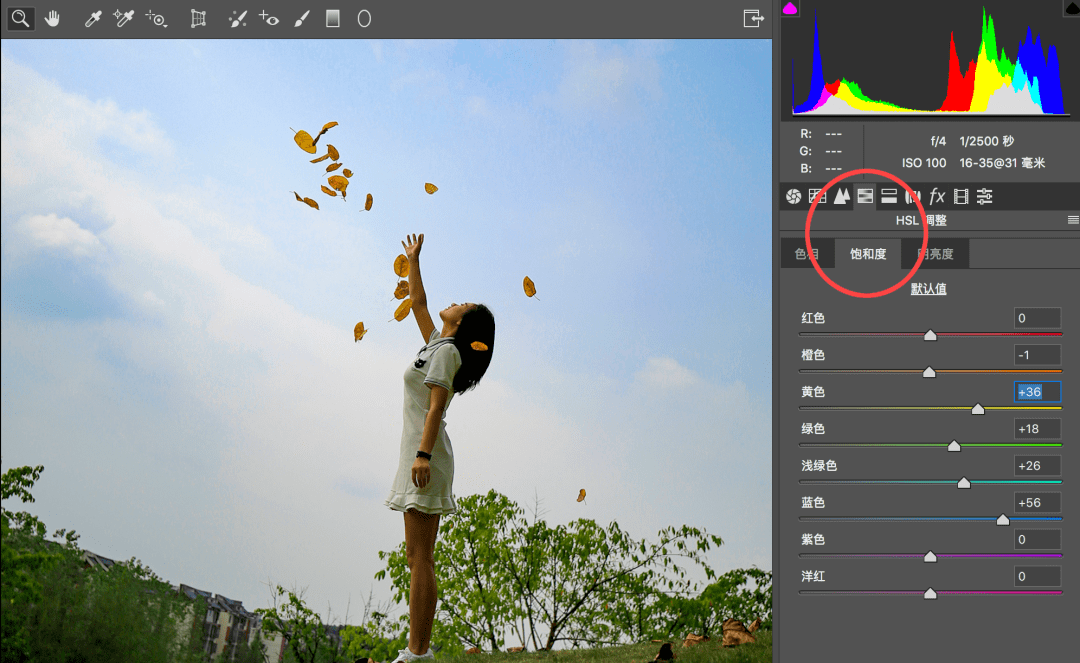Image resolution: width=1080 pixels, height=663 pixels.
Task: Click the 绿色 slider thumb
Action: pos(954,446)
